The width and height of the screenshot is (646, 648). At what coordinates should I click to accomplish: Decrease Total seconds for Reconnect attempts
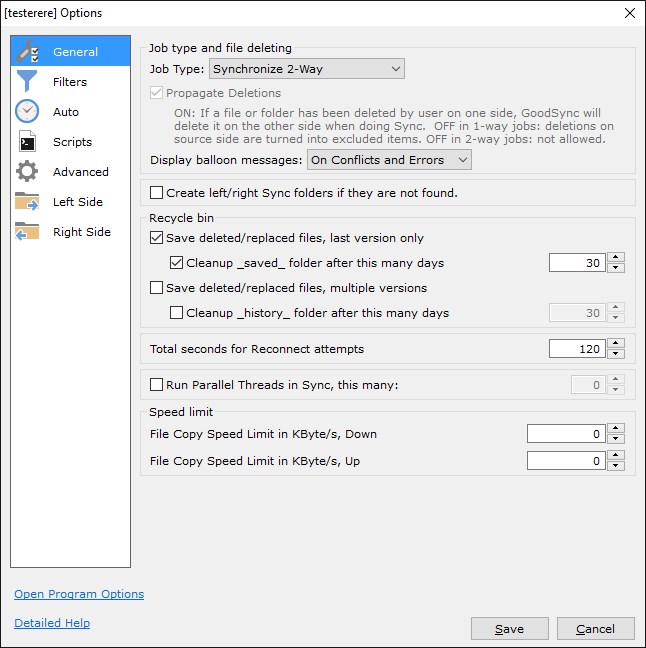click(616, 354)
